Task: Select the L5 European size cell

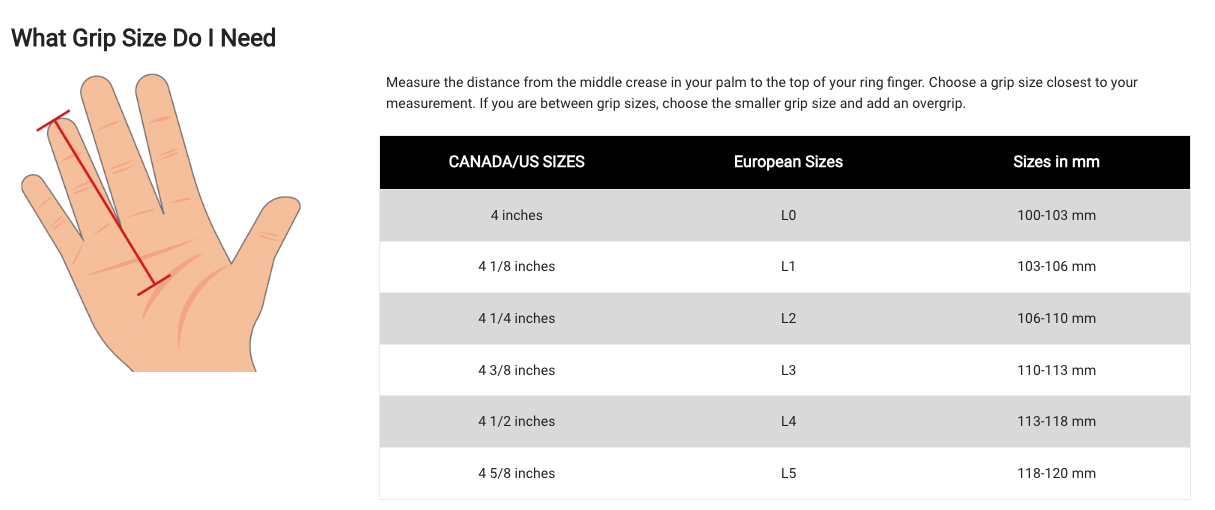Action: click(788, 473)
